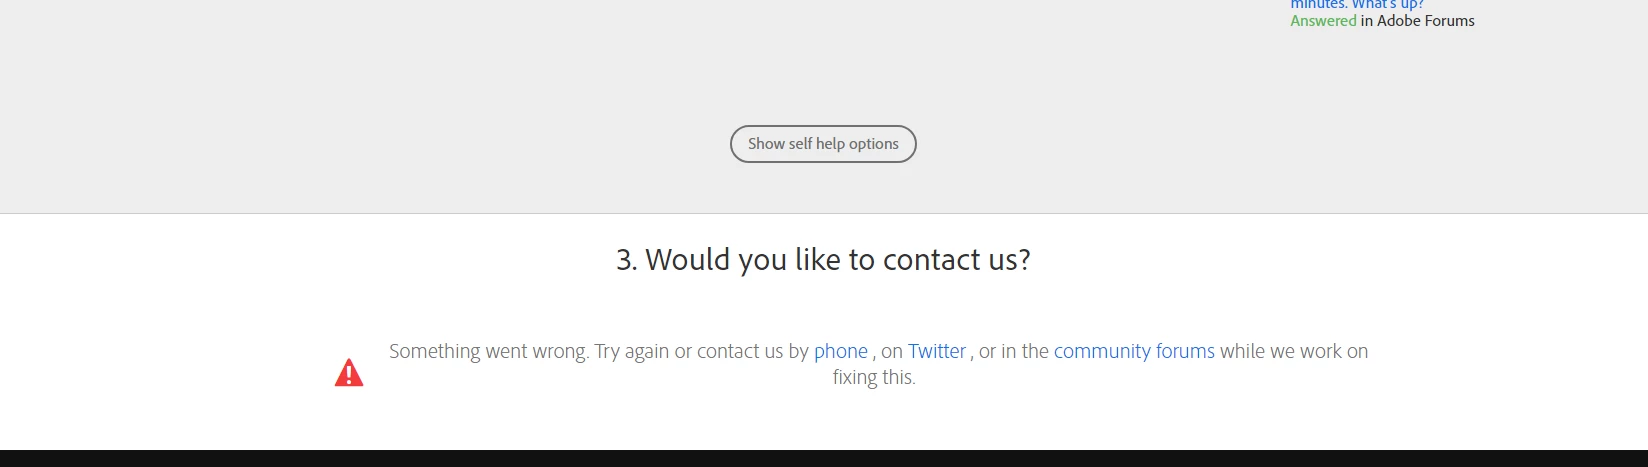The width and height of the screenshot is (1648, 467).
Task: Click the red warning triangle icon
Action: pos(349,373)
